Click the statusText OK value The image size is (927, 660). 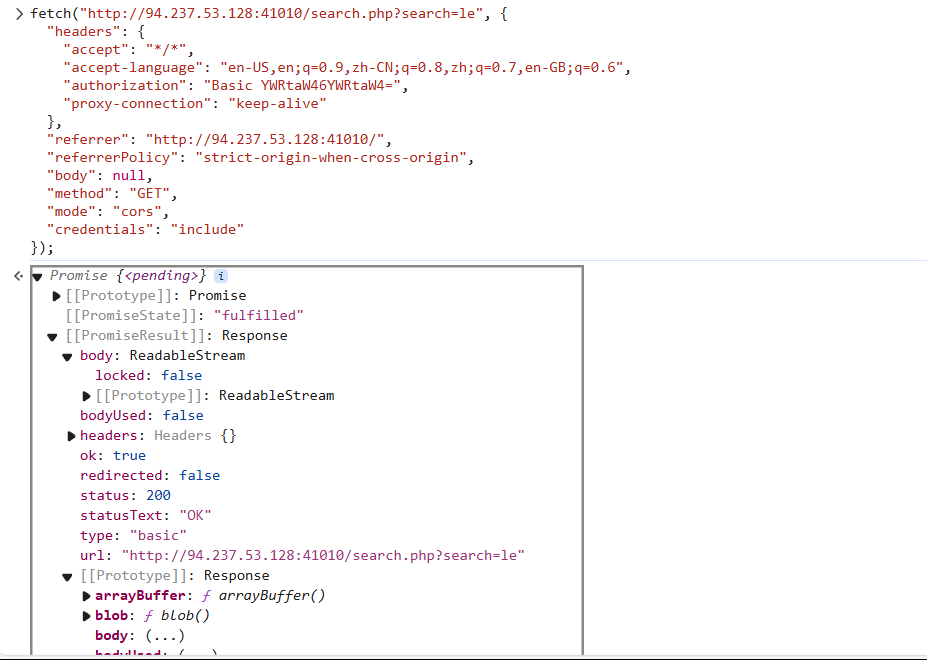point(195,515)
